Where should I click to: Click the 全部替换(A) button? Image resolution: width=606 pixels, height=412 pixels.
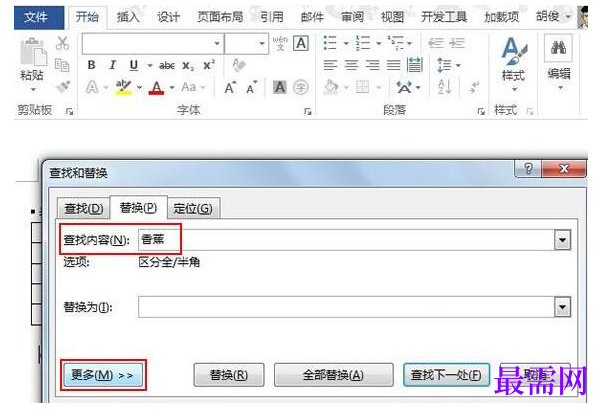pos(333,375)
